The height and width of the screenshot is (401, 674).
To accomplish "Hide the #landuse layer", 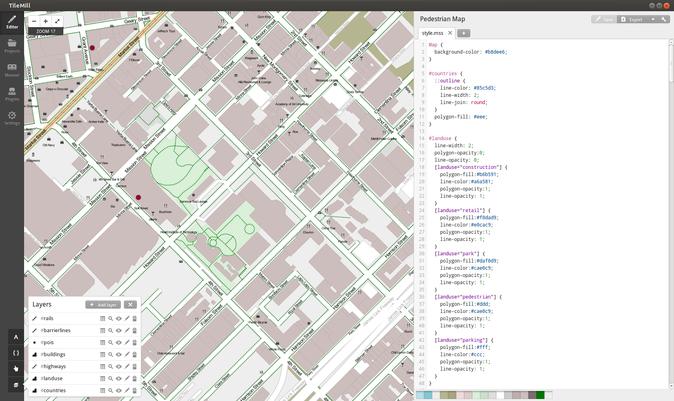I will (x=119, y=379).
